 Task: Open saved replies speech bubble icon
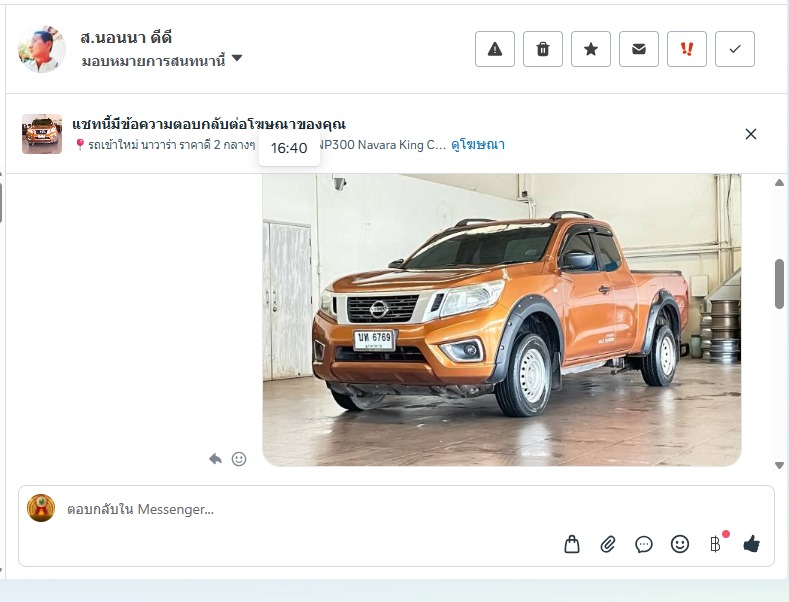[644, 544]
